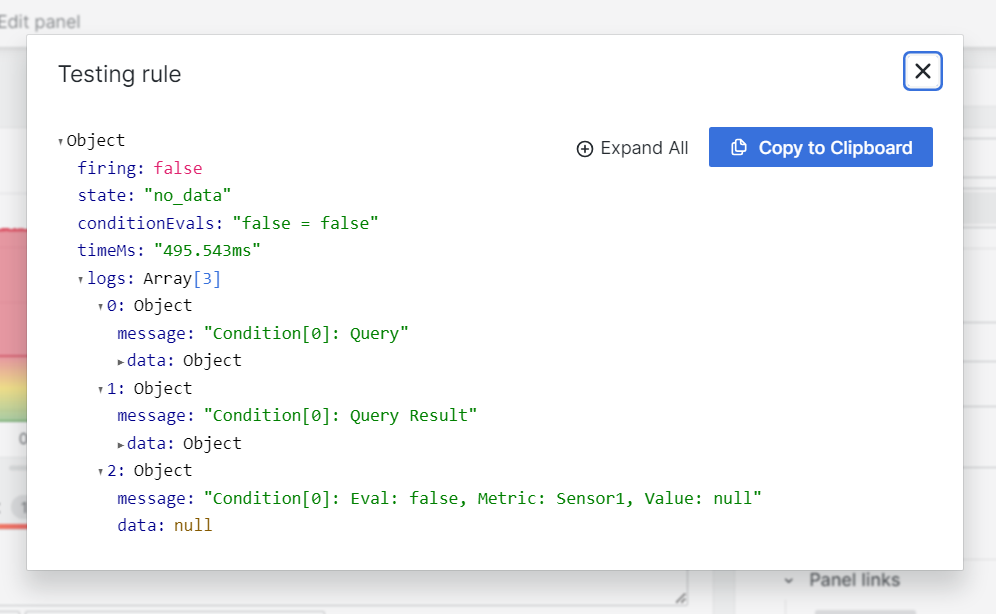Image resolution: width=996 pixels, height=614 pixels.
Task: Click the Copy to Clipboard button
Action: [820, 147]
